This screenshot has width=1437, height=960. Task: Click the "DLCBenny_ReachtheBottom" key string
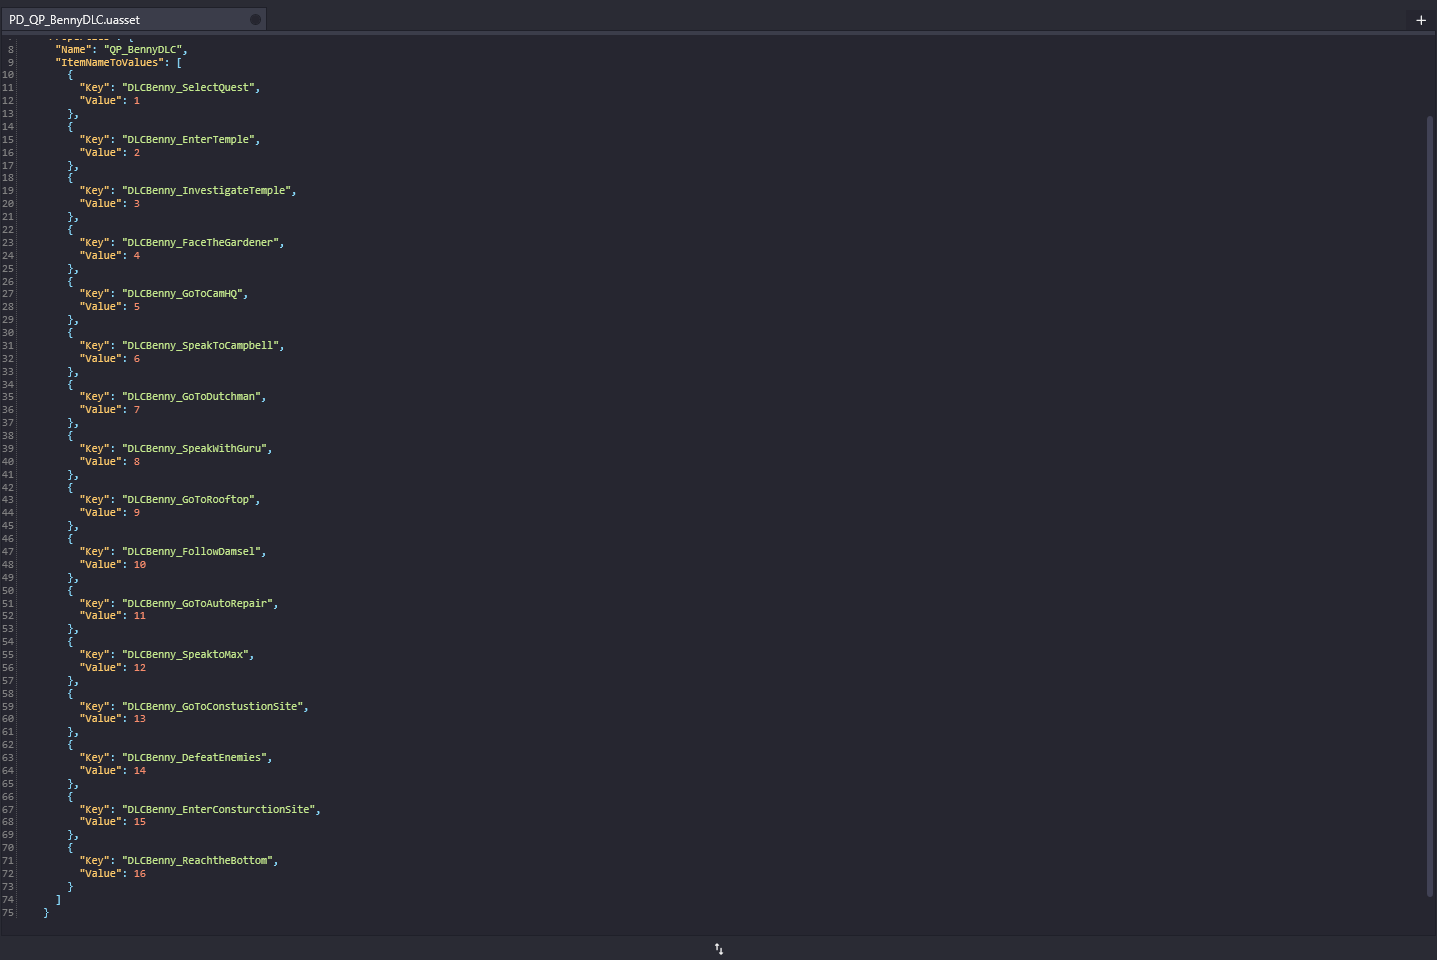pos(197,861)
